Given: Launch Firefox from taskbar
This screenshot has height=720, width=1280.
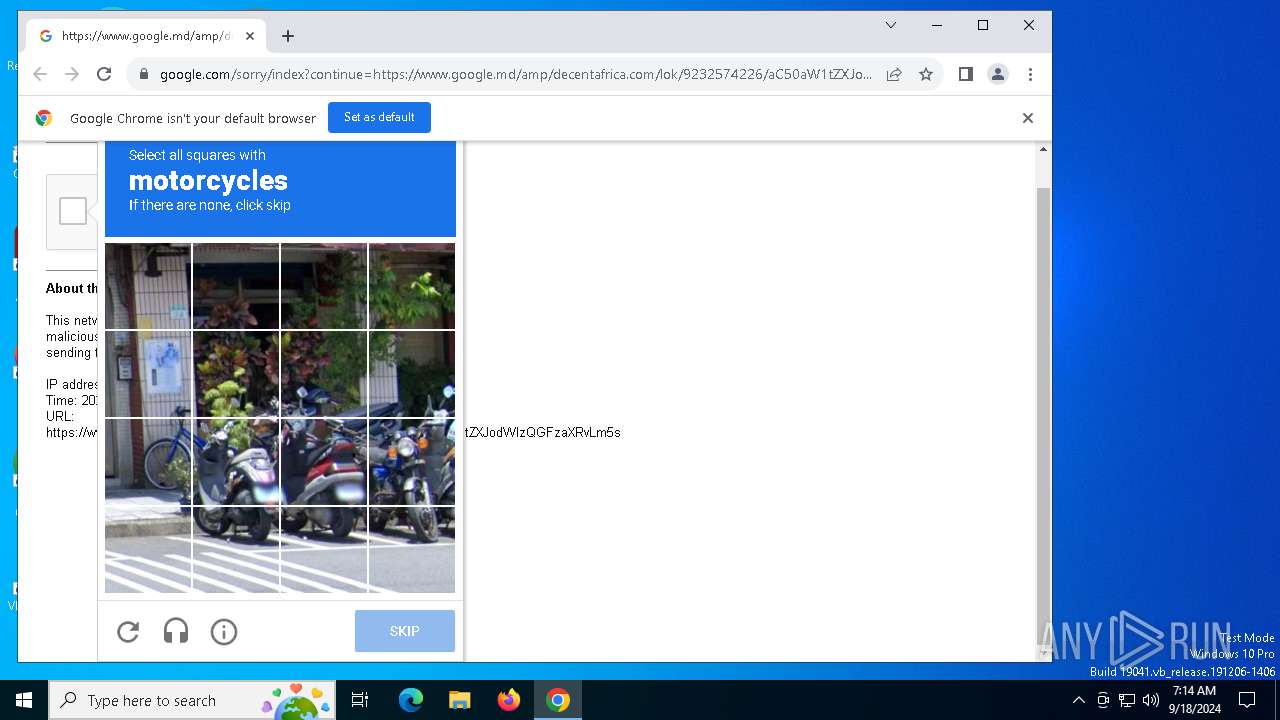Looking at the screenshot, I should pos(509,700).
